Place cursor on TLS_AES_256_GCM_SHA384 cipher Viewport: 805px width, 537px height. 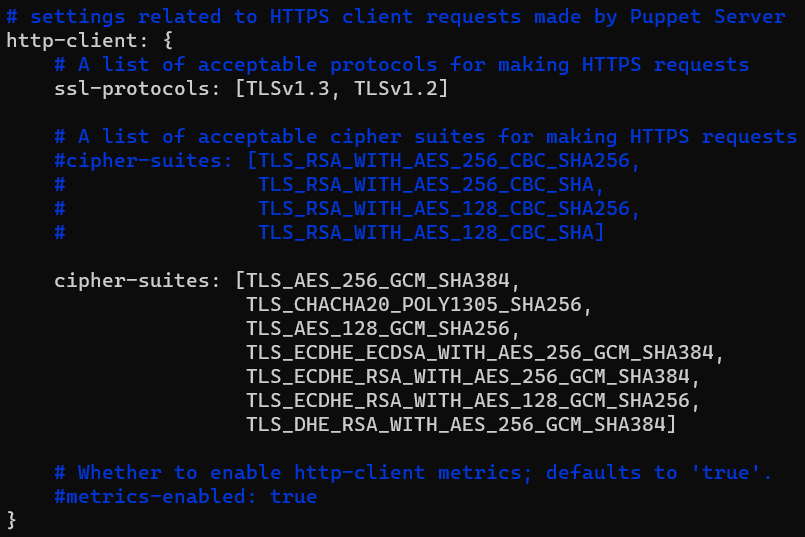tap(378, 280)
